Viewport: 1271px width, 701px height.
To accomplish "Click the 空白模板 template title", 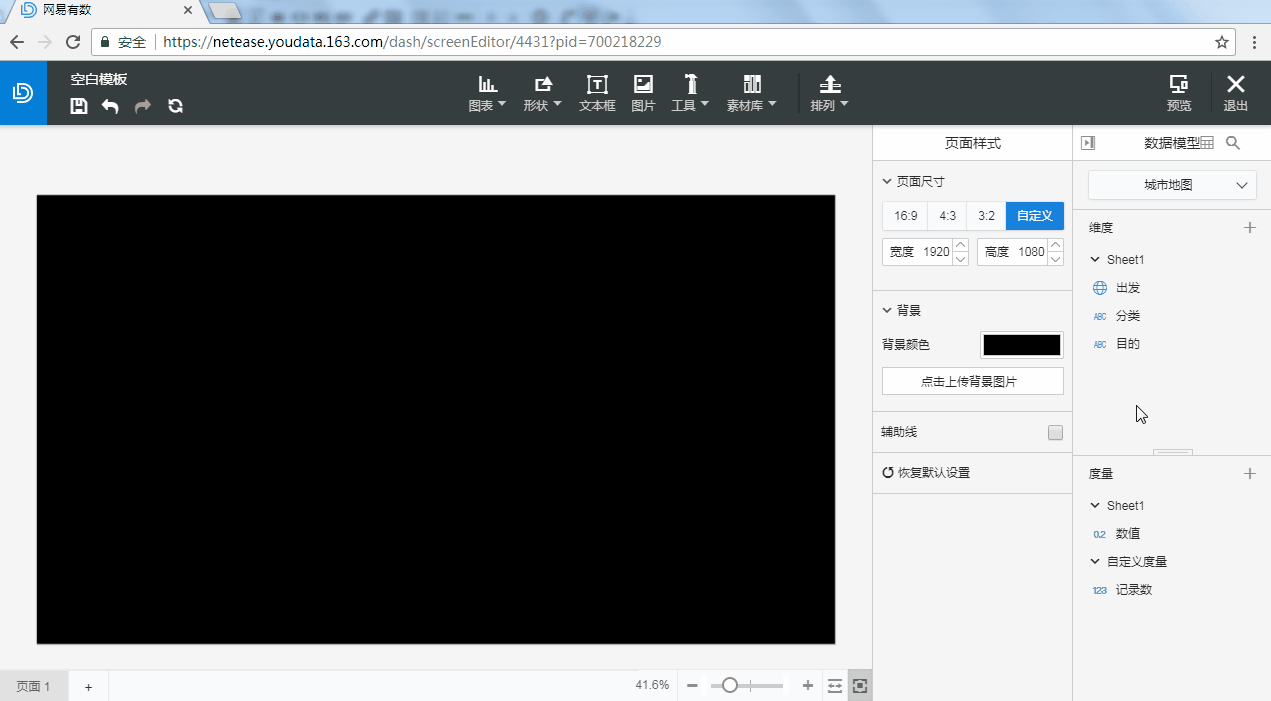I will (99, 79).
